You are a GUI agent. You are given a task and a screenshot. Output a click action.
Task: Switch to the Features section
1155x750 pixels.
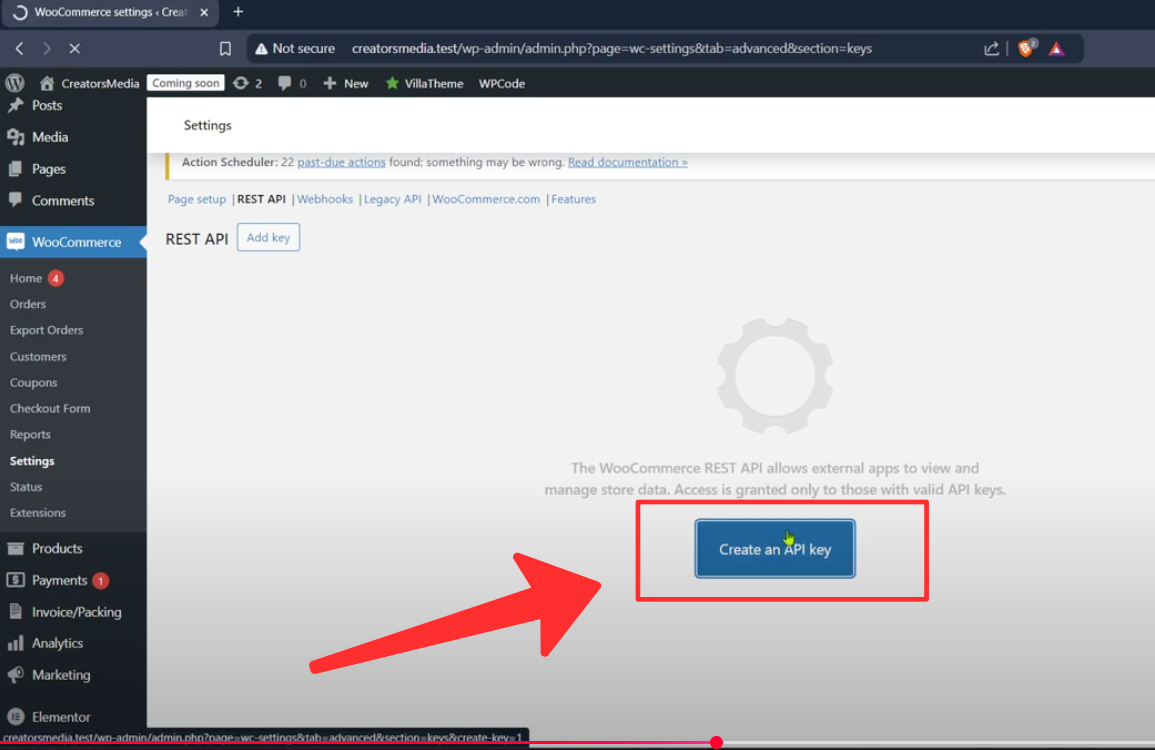coord(573,199)
